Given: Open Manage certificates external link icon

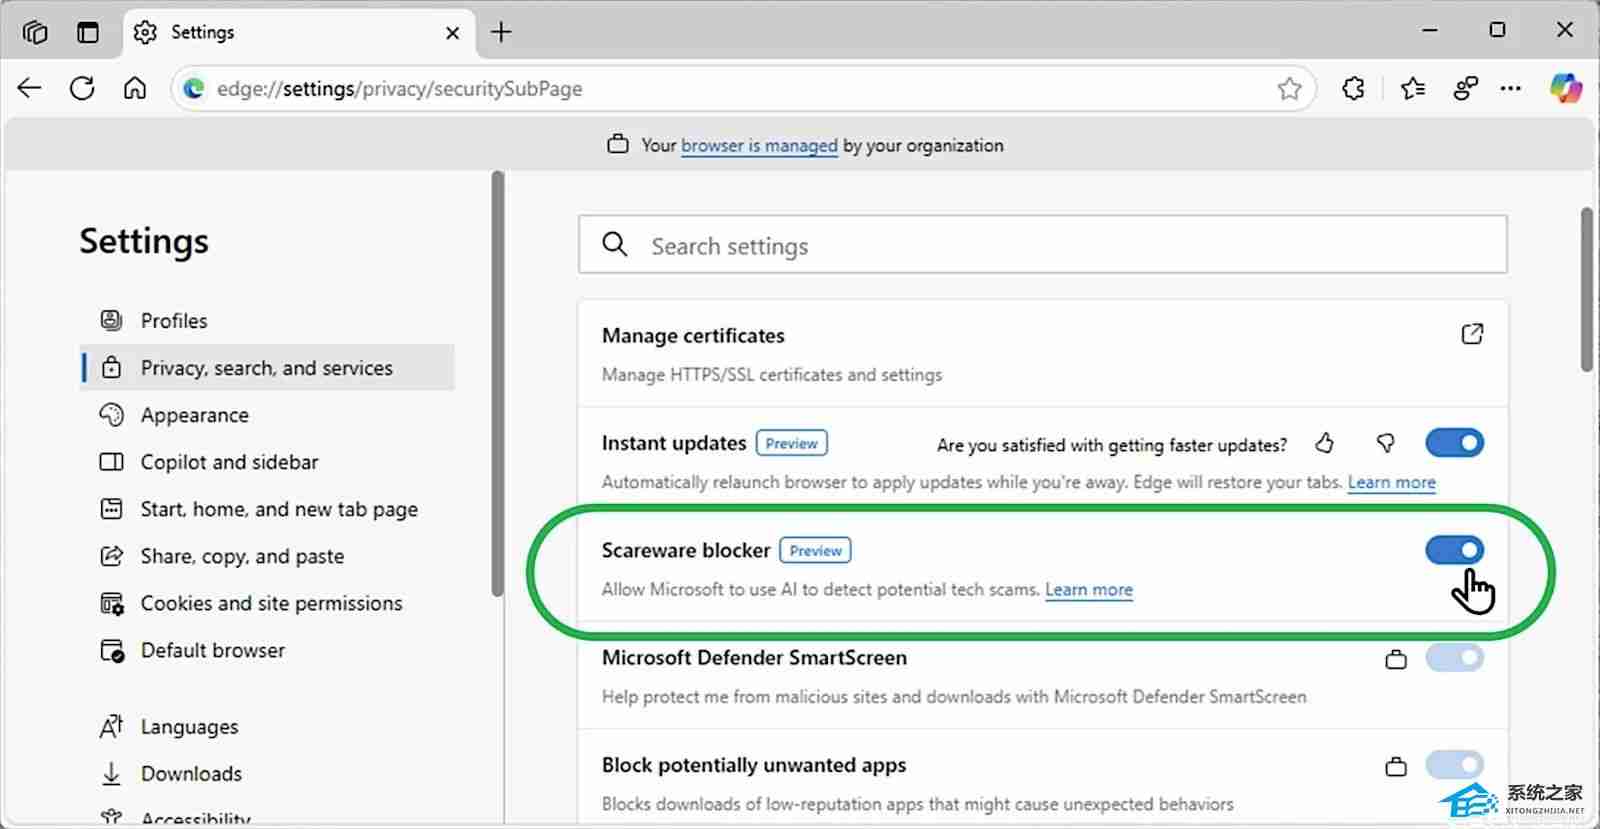Looking at the screenshot, I should pyautogui.click(x=1472, y=334).
